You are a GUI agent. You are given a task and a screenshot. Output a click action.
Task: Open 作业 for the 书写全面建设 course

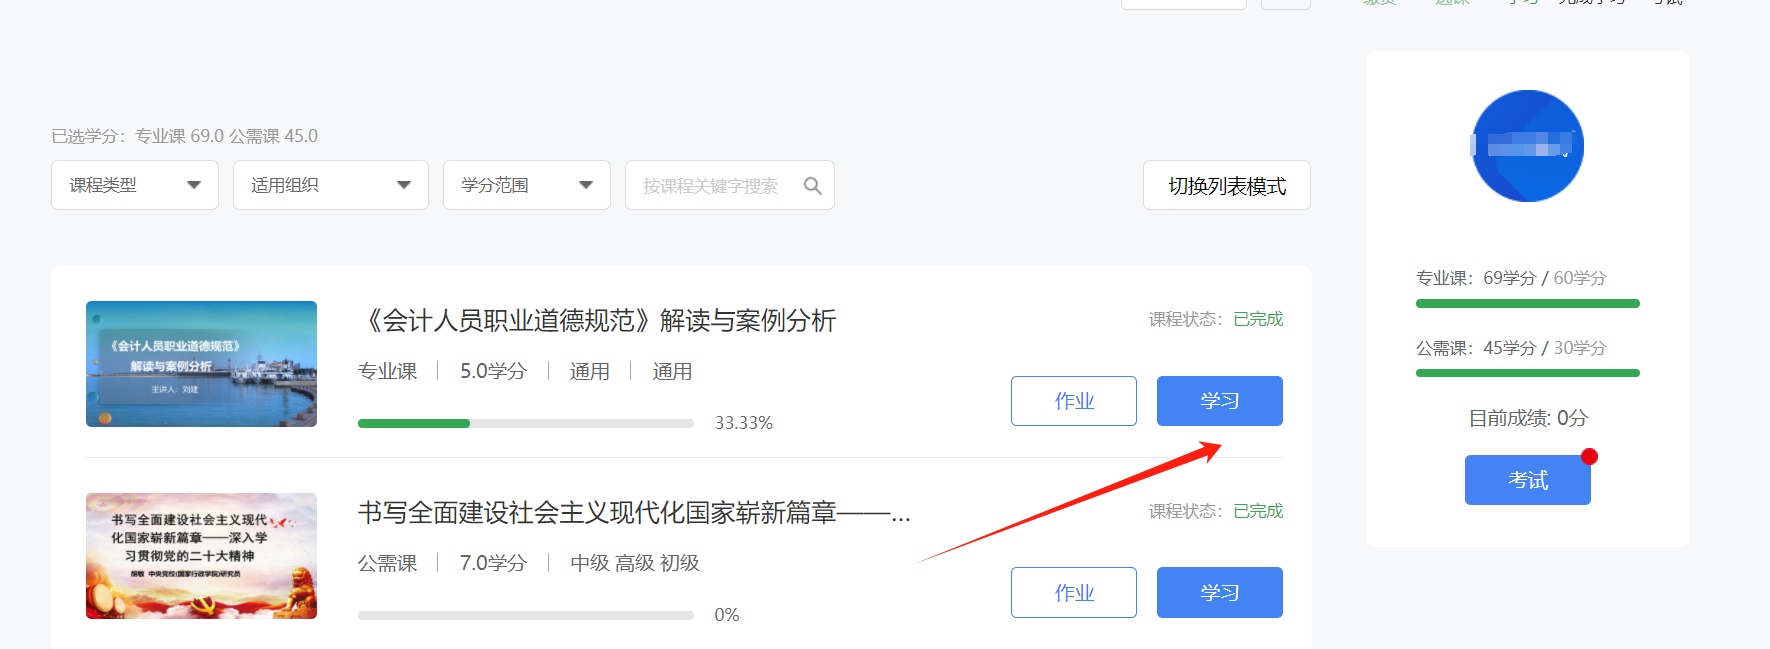coord(1074,592)
